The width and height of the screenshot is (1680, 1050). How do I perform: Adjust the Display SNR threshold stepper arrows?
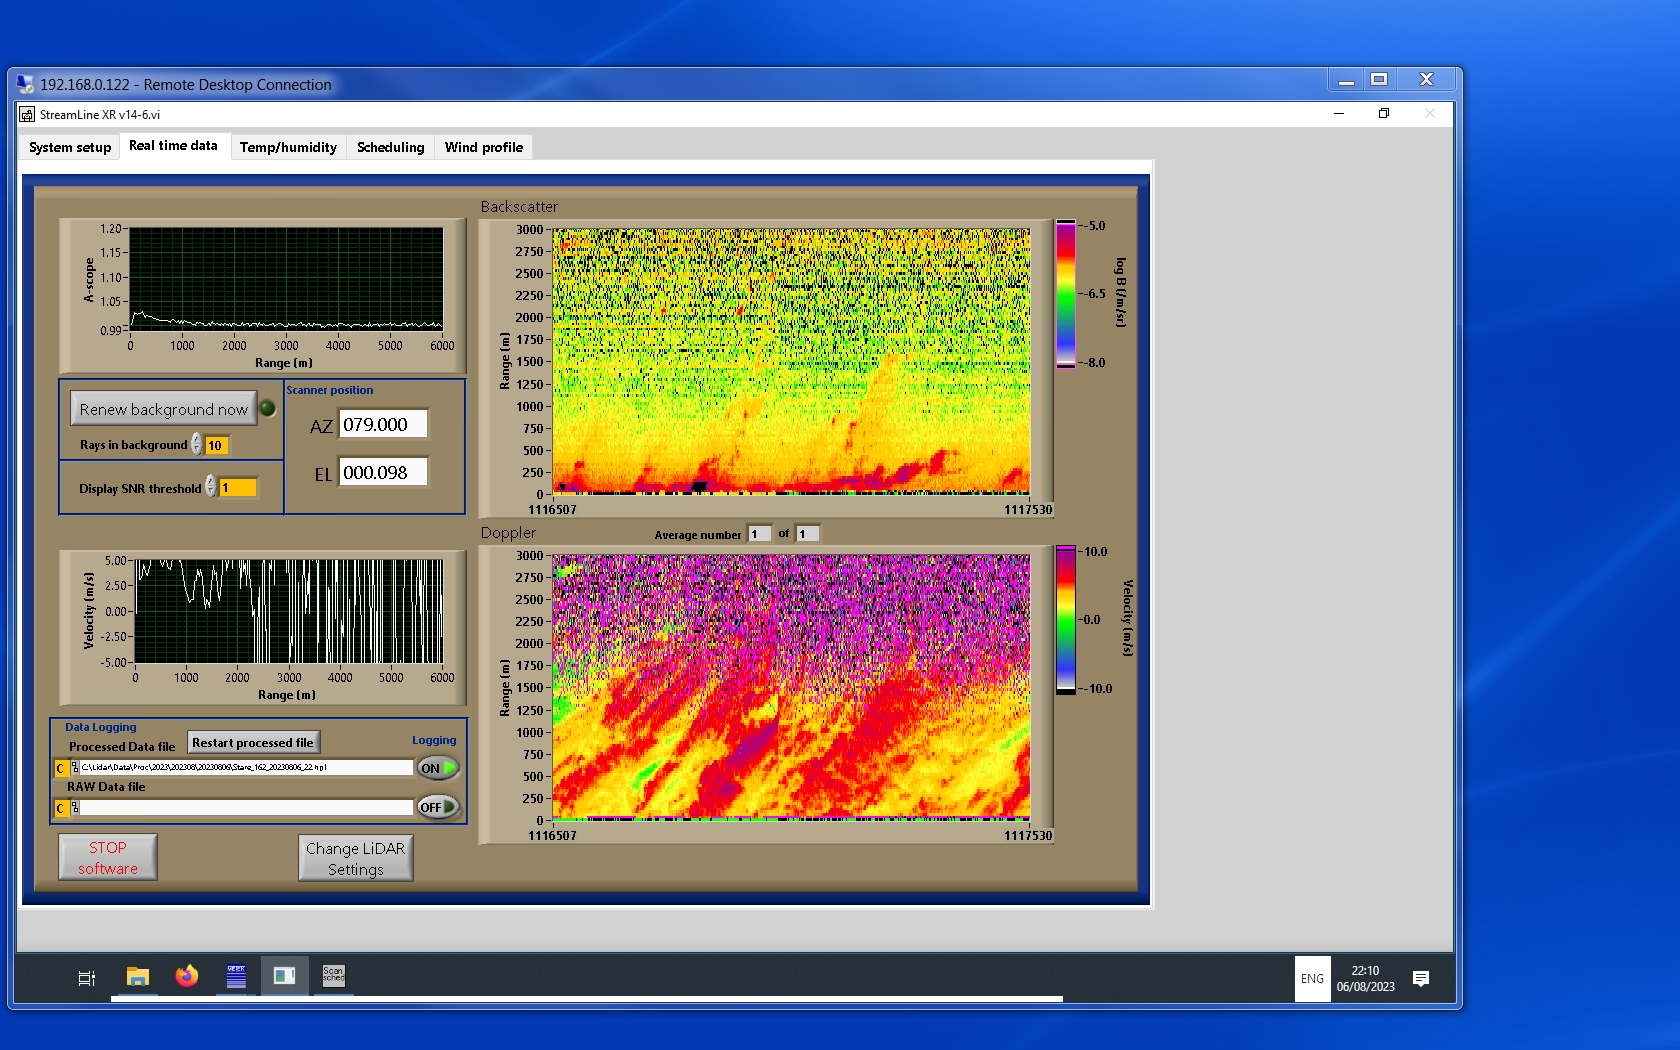tap(211, 487)
